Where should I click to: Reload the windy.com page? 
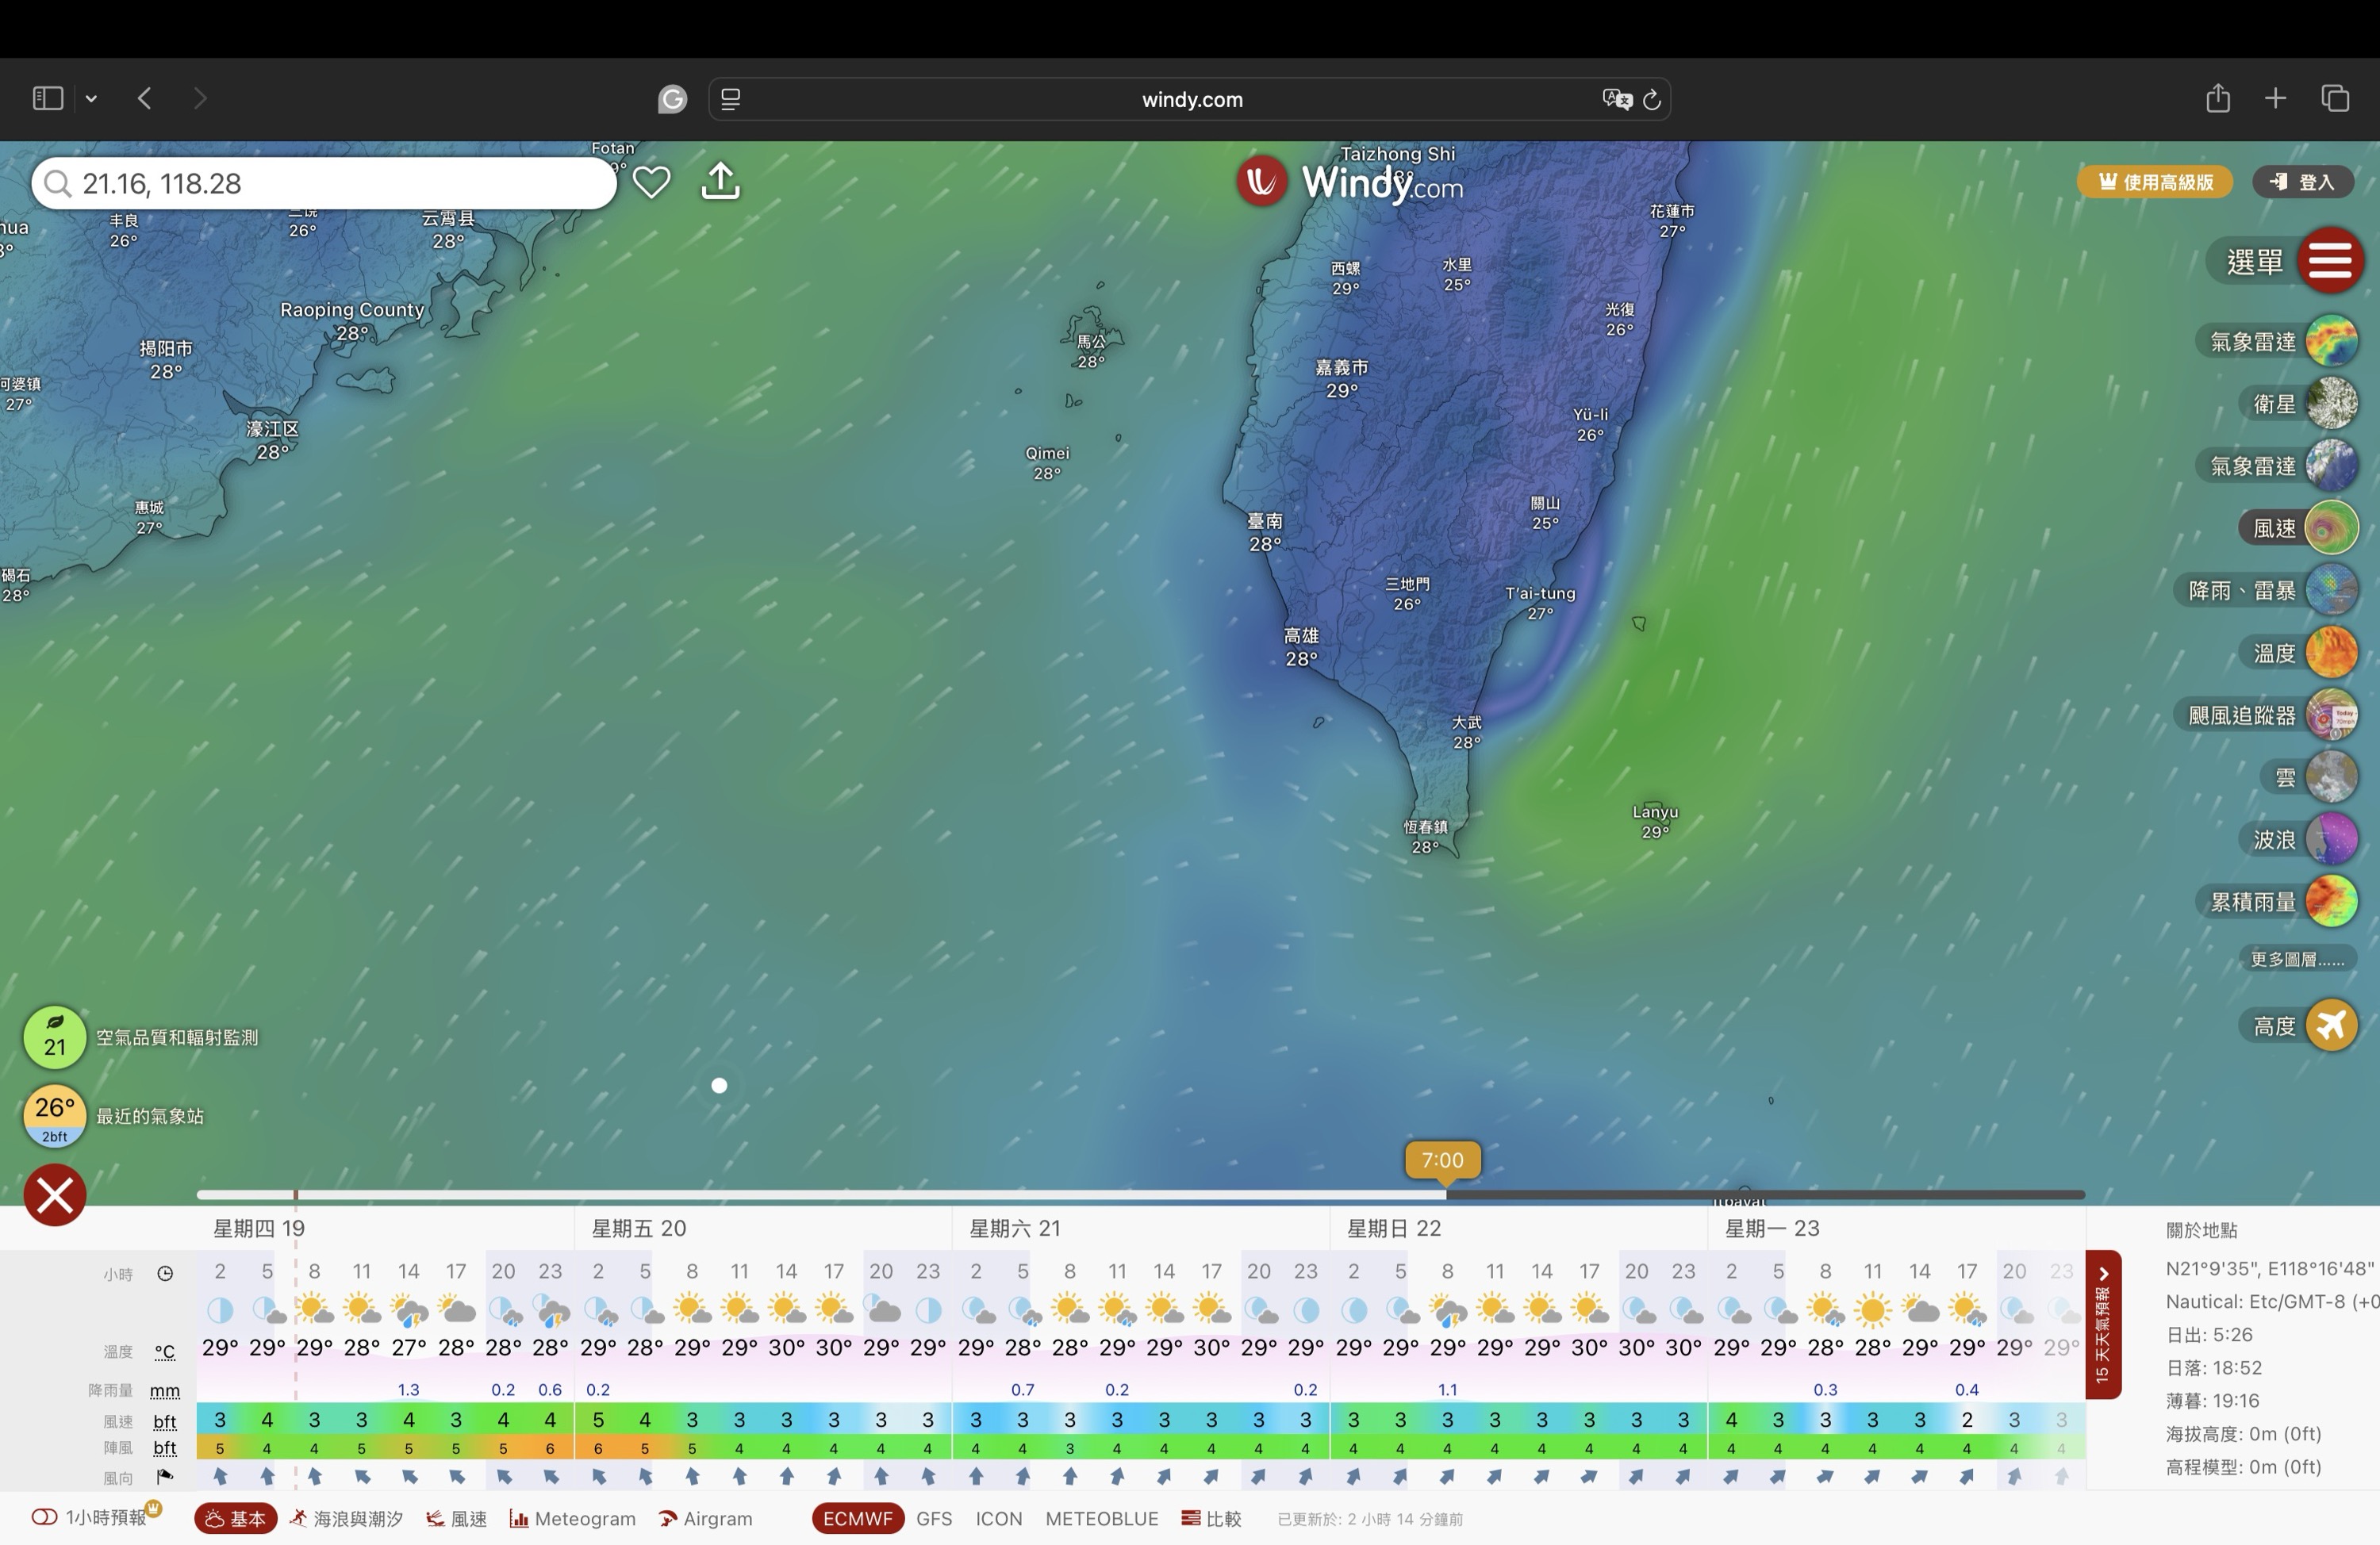coord(1652,99)
